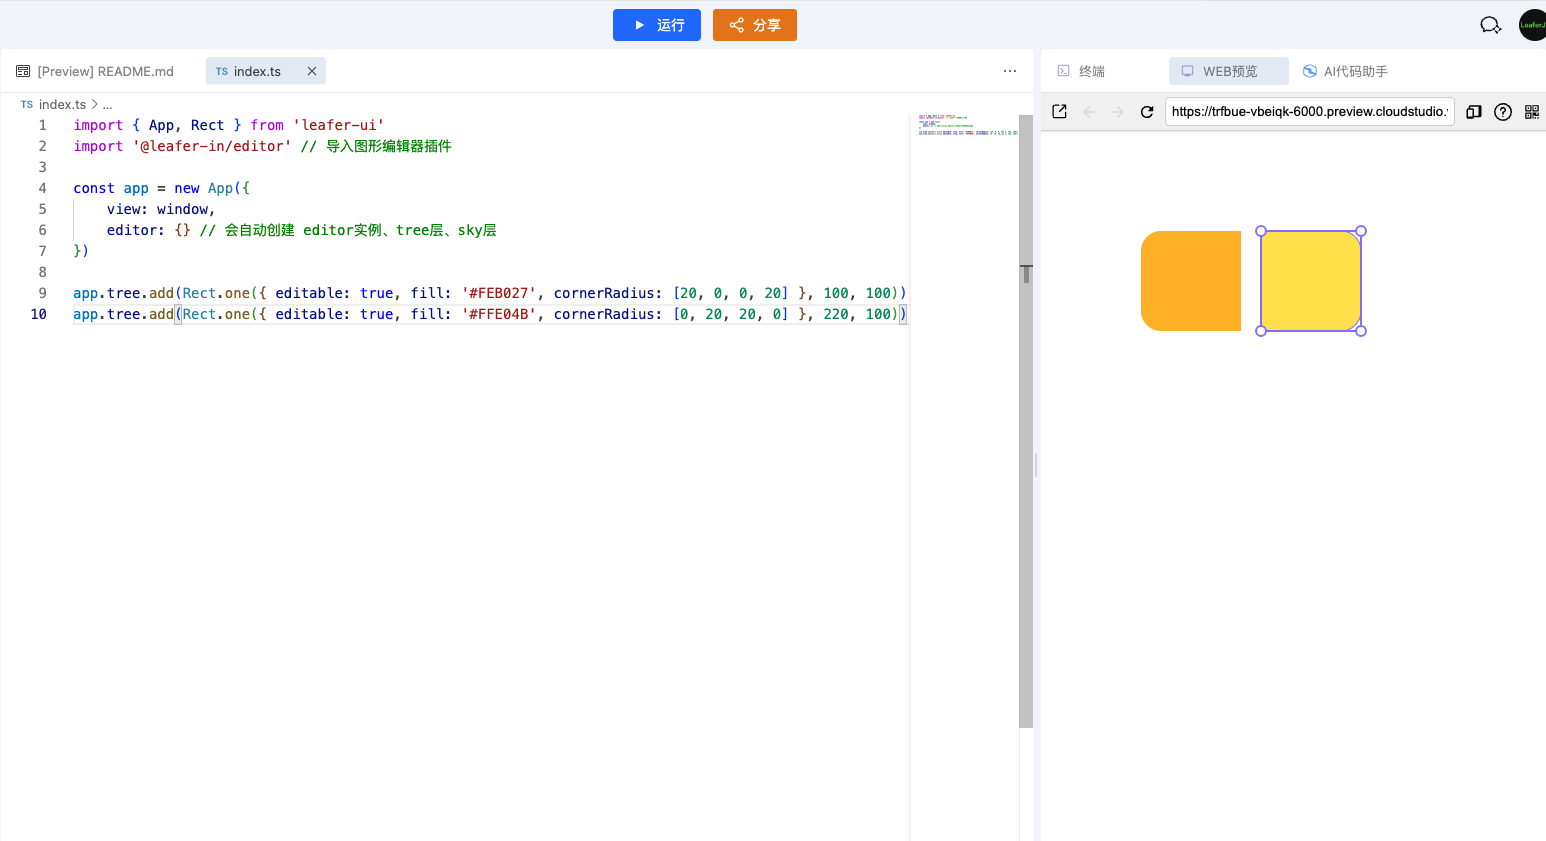The width and height of the screenshot is (1546, 841).
Task: Toggle the device view icon in preview bar
Action: point(1473,111)
